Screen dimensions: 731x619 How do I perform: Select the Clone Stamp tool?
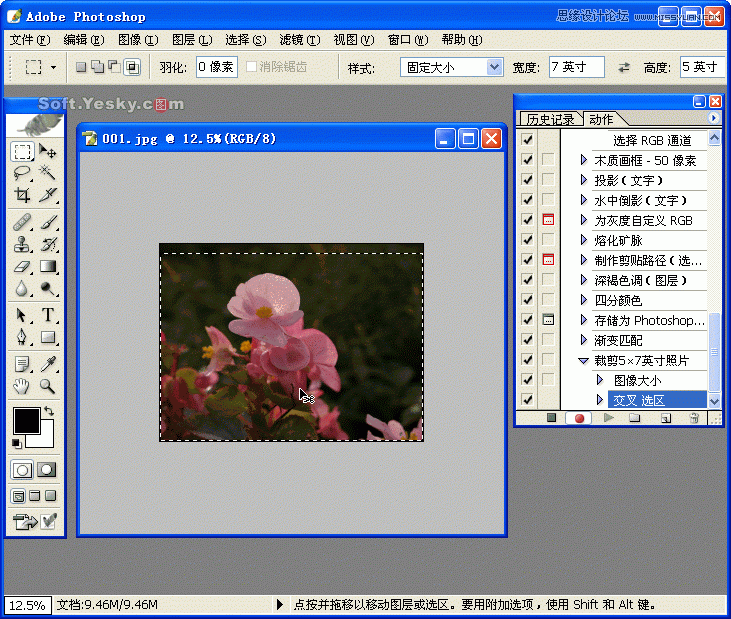point(22,244)
